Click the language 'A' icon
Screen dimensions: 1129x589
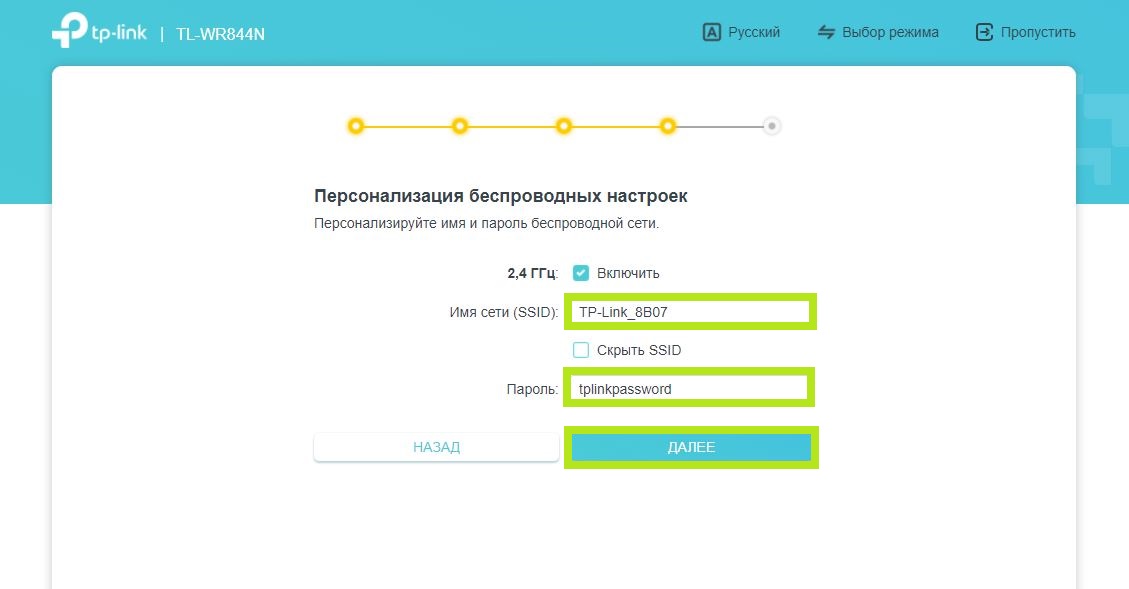(712, 33)
